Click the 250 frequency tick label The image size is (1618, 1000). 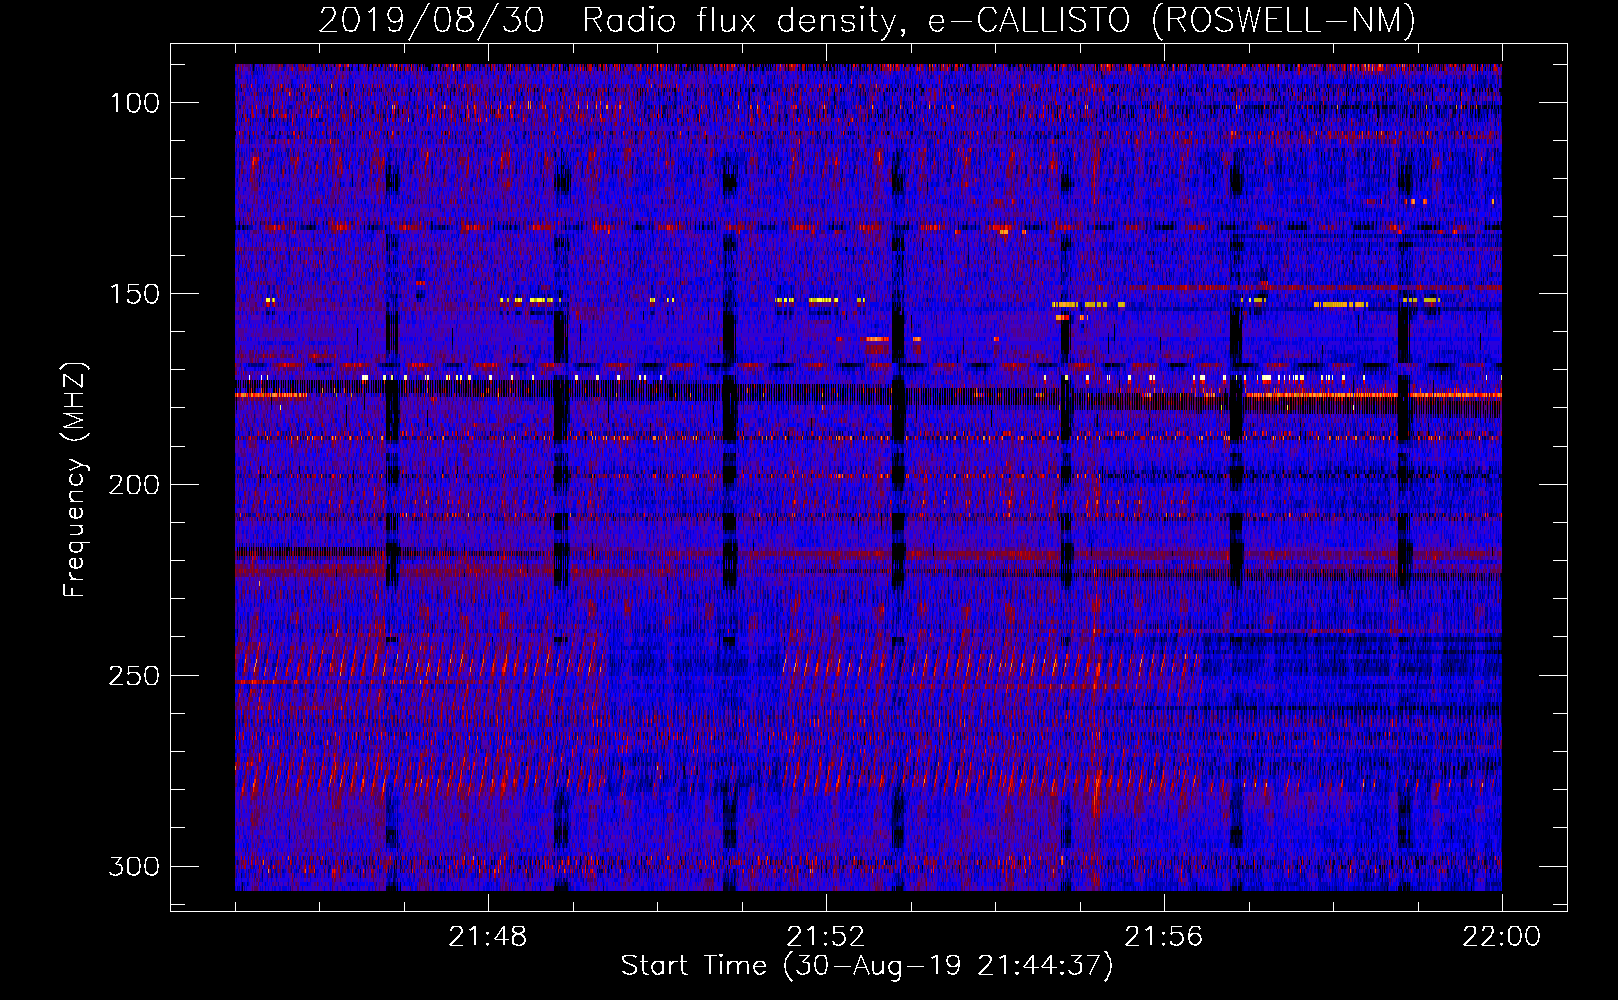(x=134, y=676)
